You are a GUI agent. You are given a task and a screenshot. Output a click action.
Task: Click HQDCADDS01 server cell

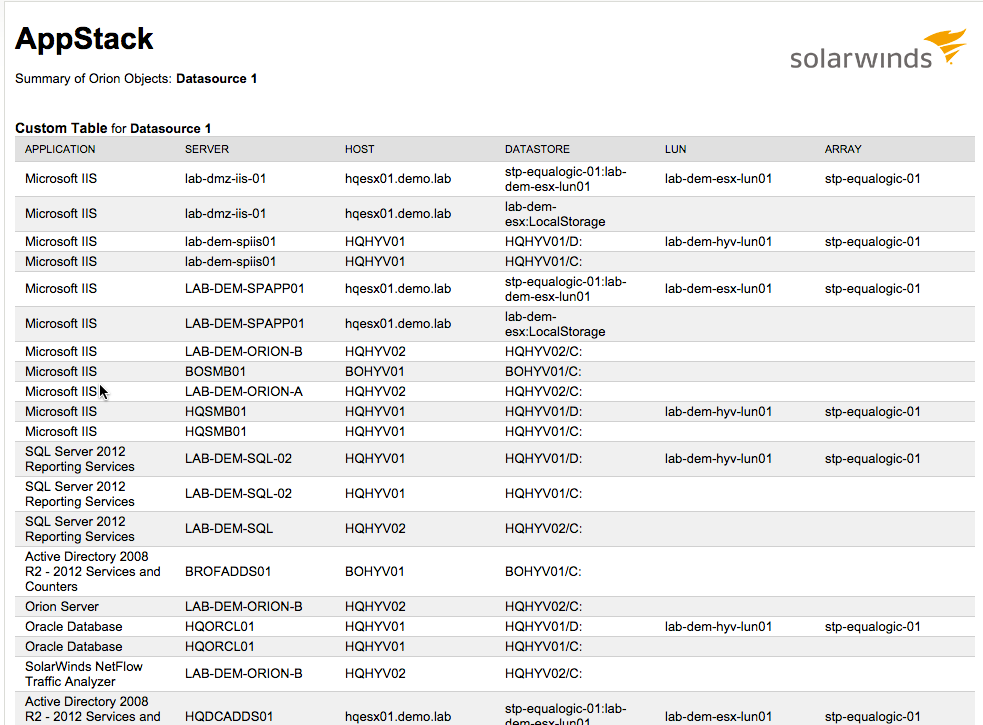(x=229, y=716)
